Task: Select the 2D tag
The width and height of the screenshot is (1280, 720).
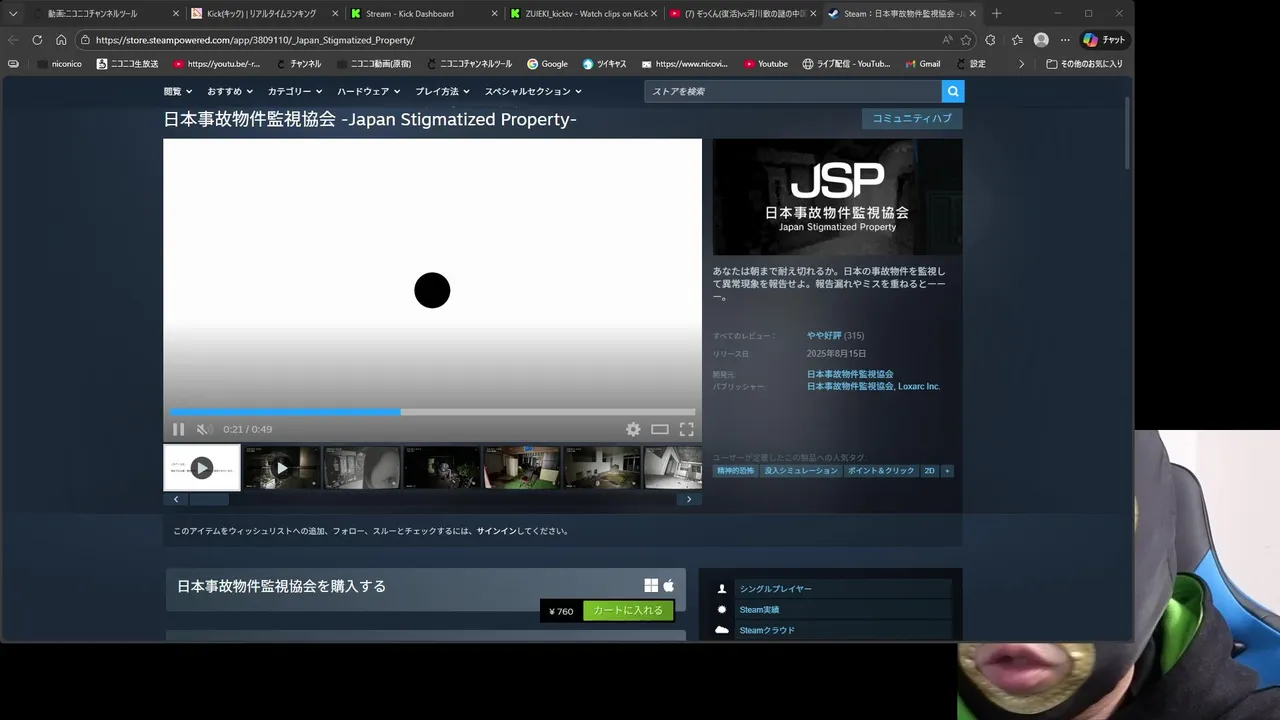Action: (x=929, y=470)
